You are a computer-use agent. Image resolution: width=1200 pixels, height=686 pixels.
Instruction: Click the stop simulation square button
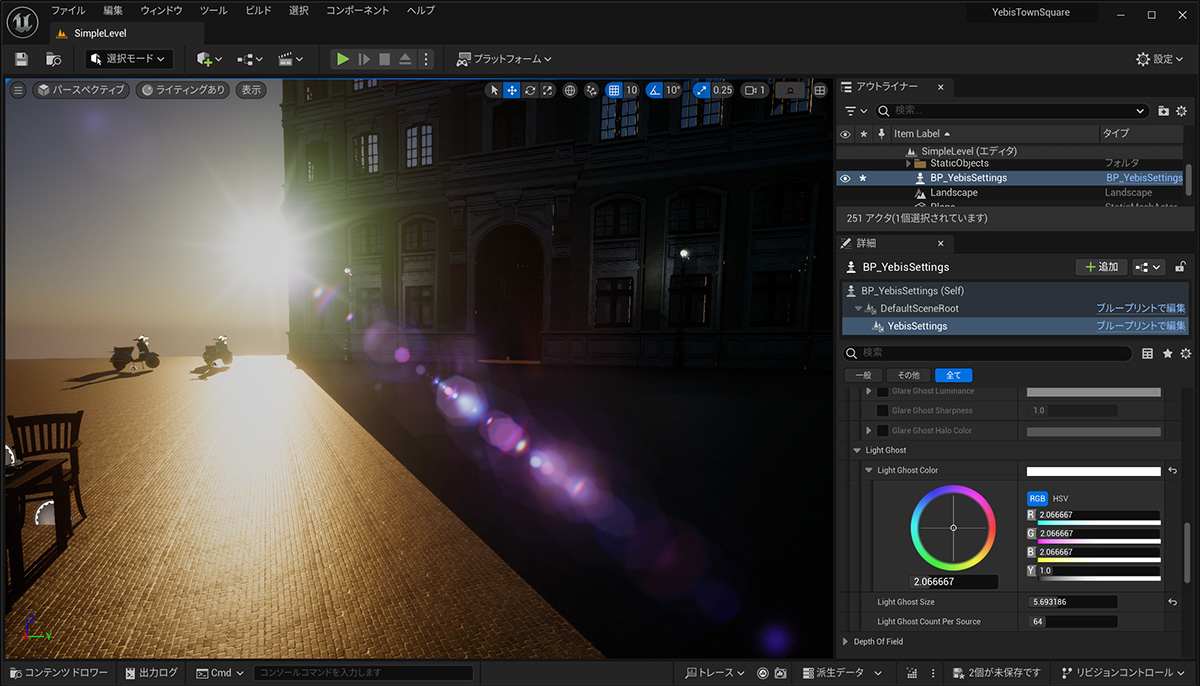click(385, 59)
